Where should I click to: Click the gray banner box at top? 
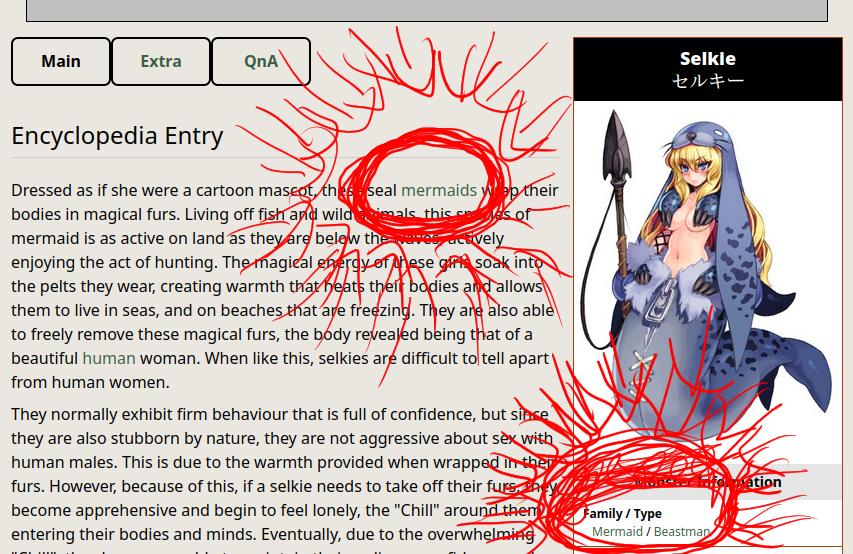click(x=427, y=10)
